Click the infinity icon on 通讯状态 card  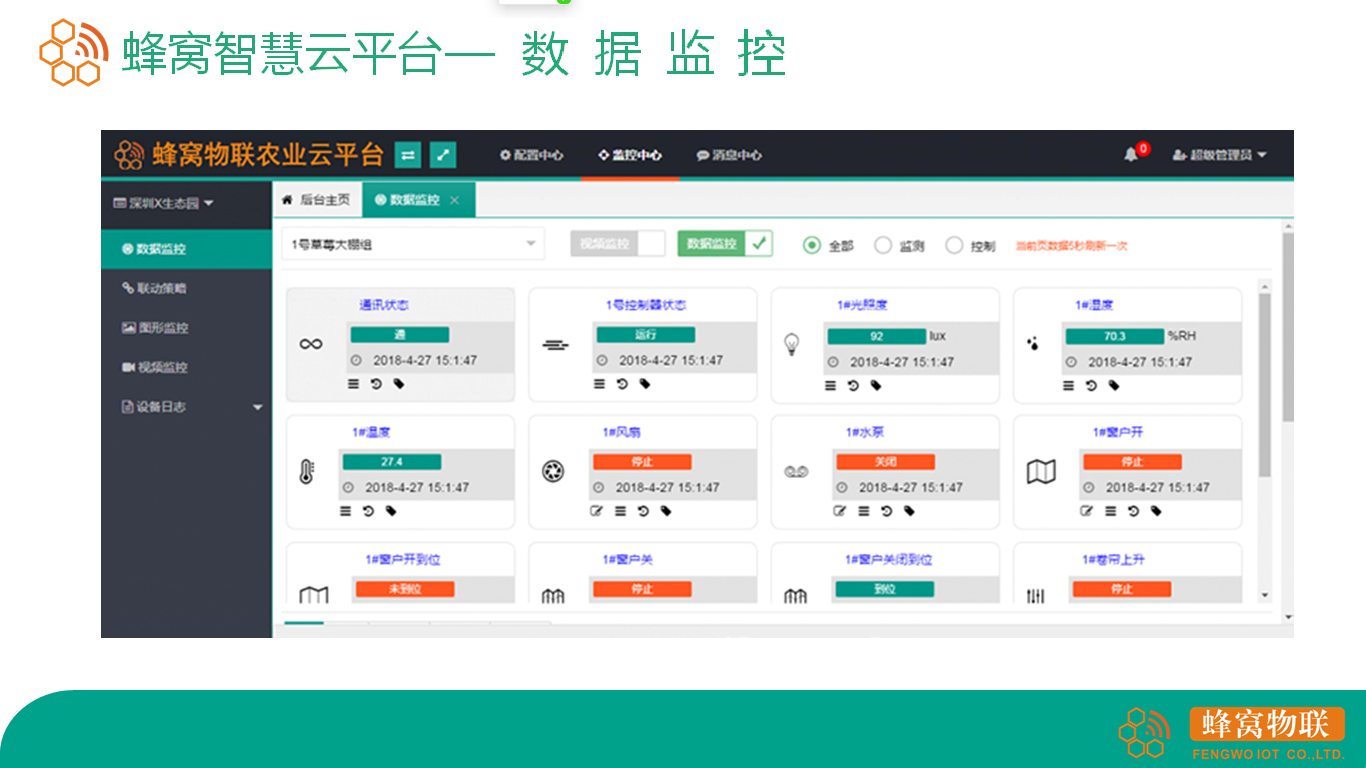[311, 344]
